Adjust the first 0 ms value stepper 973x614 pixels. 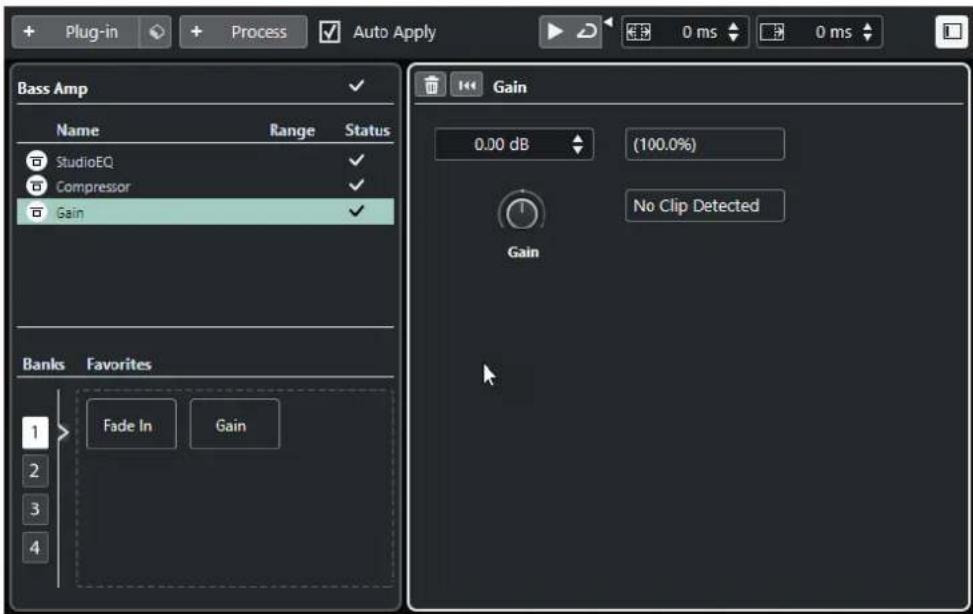coord(733,32)
